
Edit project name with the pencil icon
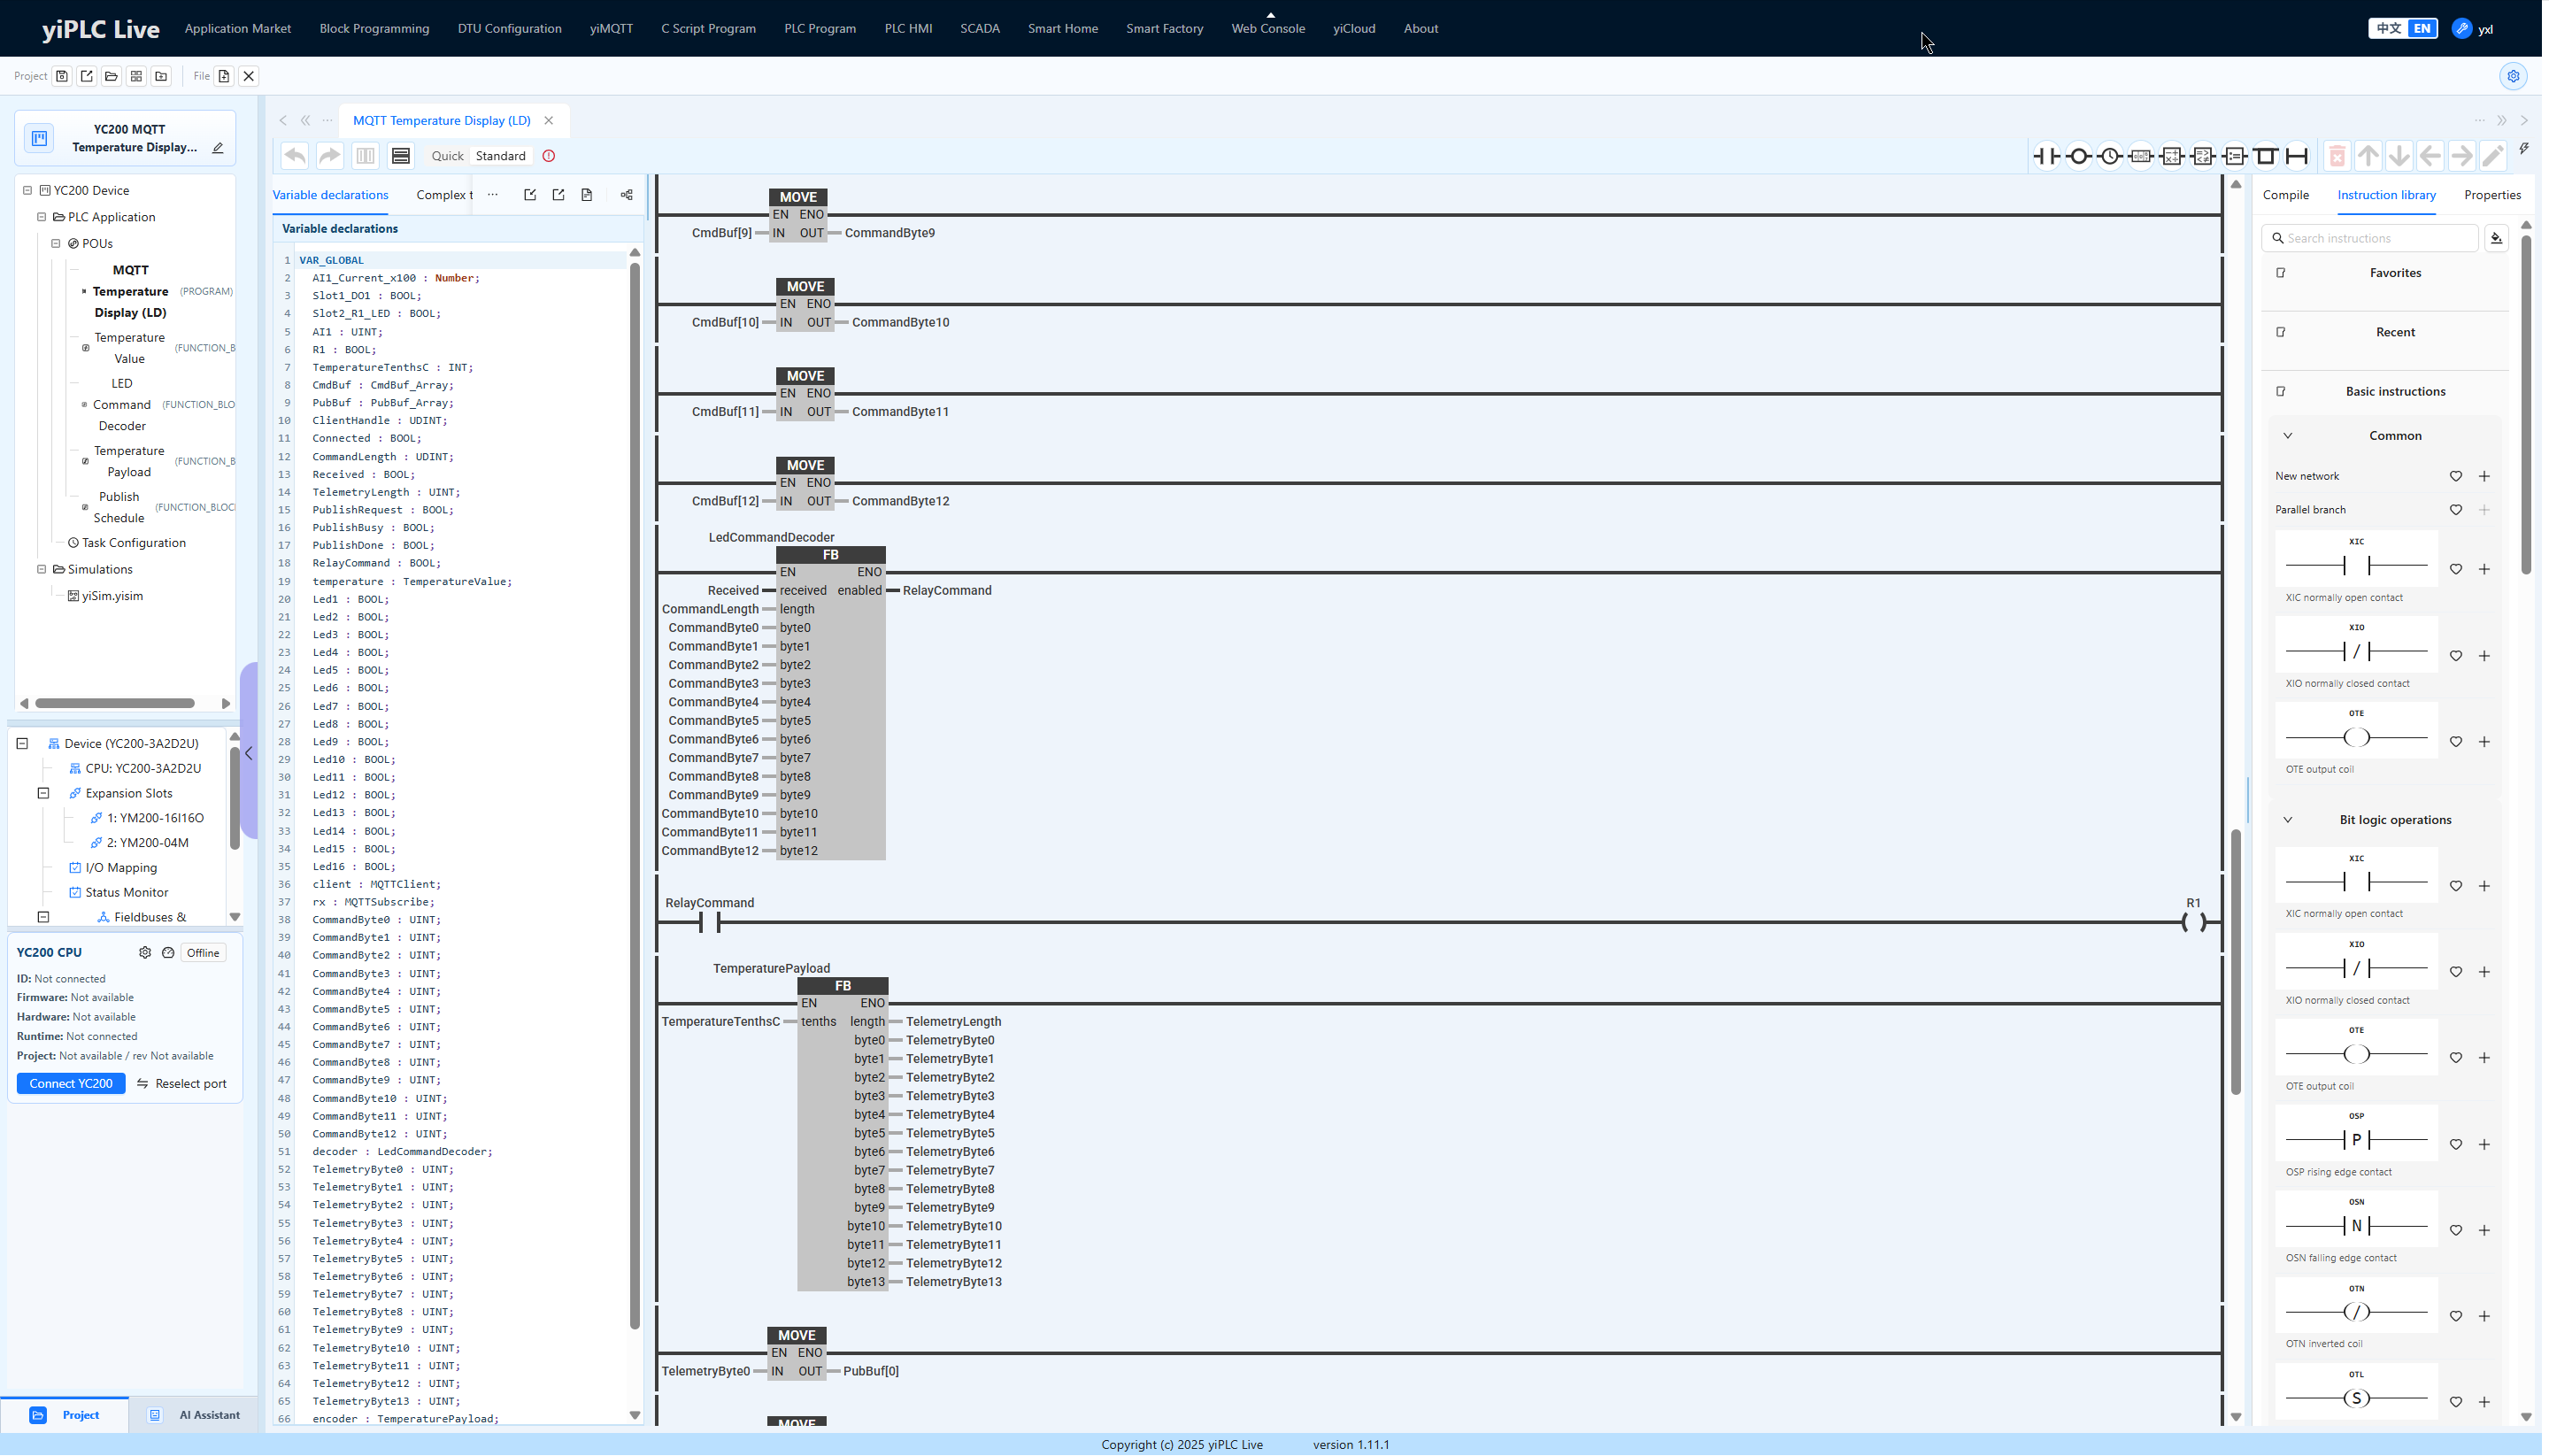[218, 148]
